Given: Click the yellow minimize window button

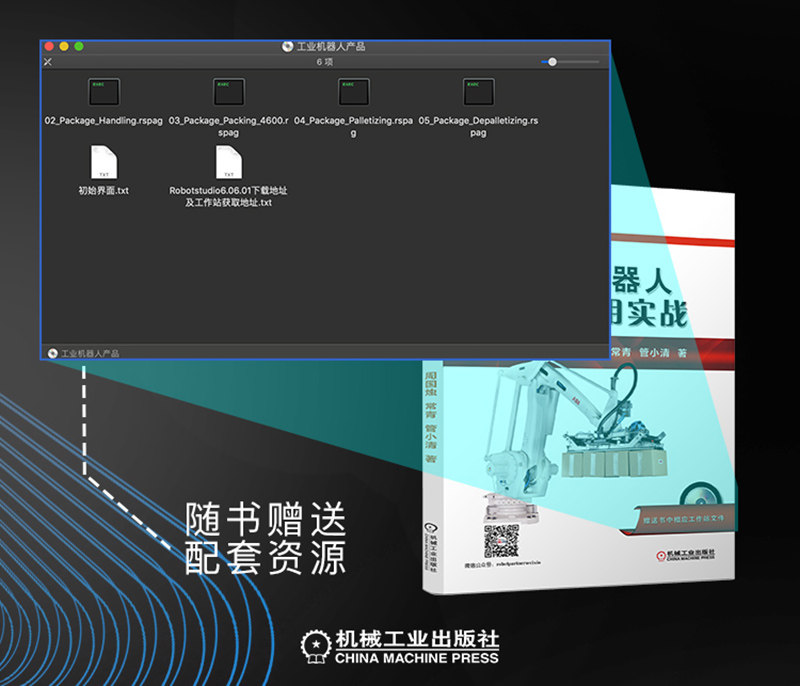Looking at the screenshot, I should pos(64,46).
